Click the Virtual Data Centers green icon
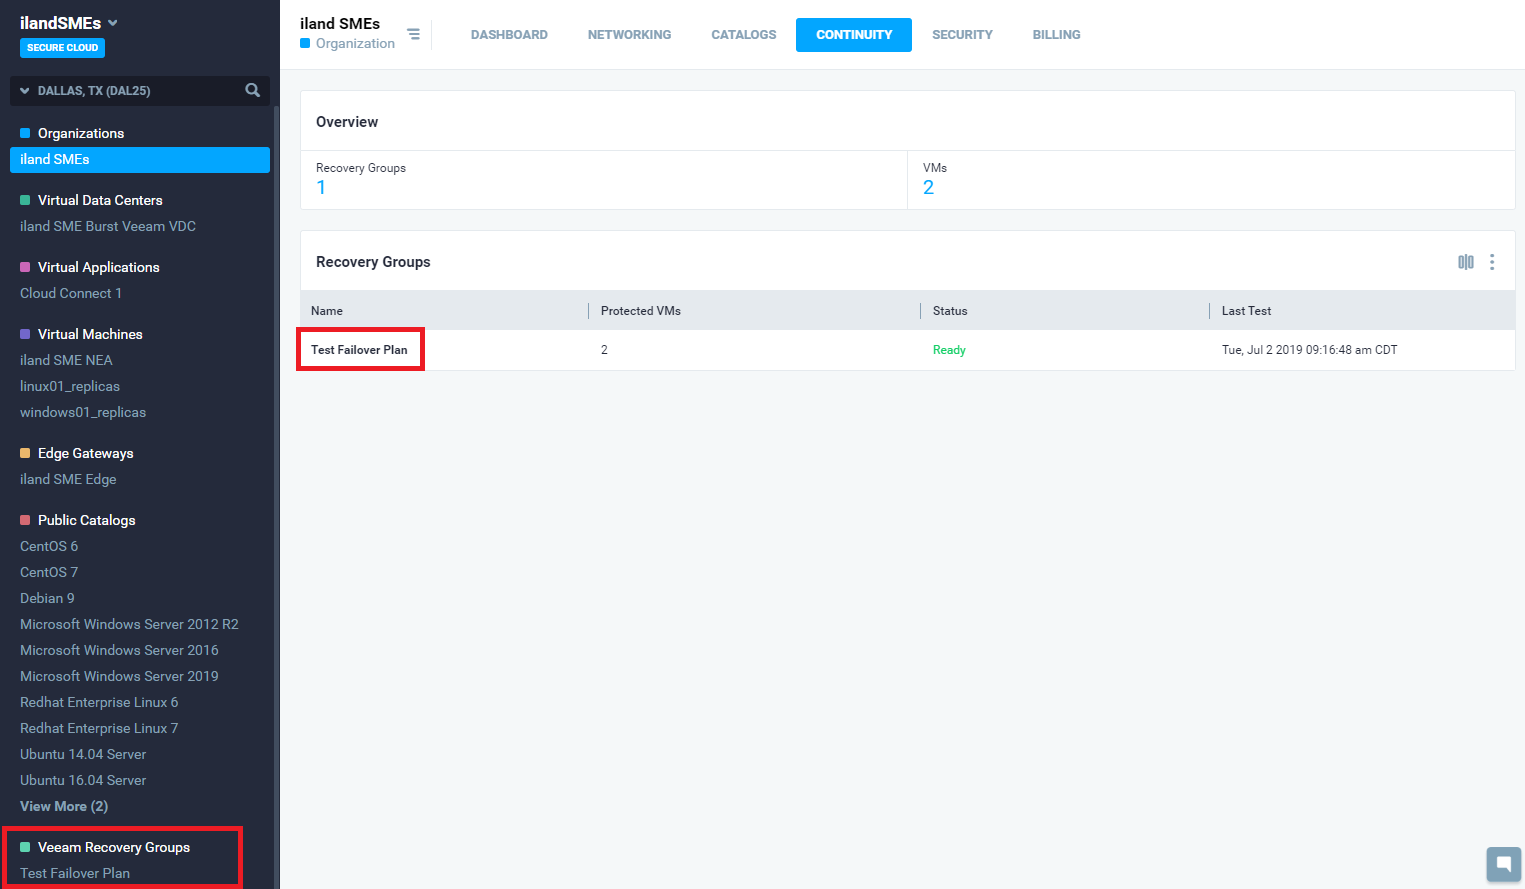Image resolution: width=1525 pixels, height=889 pixels. point(25,200)
